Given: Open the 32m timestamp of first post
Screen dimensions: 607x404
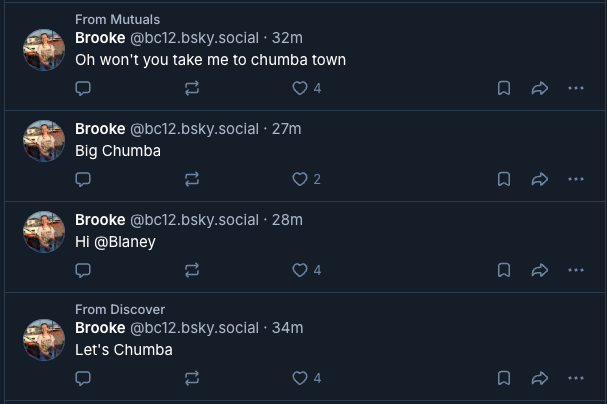Looking at the screenshot, I should pos(287,38).
